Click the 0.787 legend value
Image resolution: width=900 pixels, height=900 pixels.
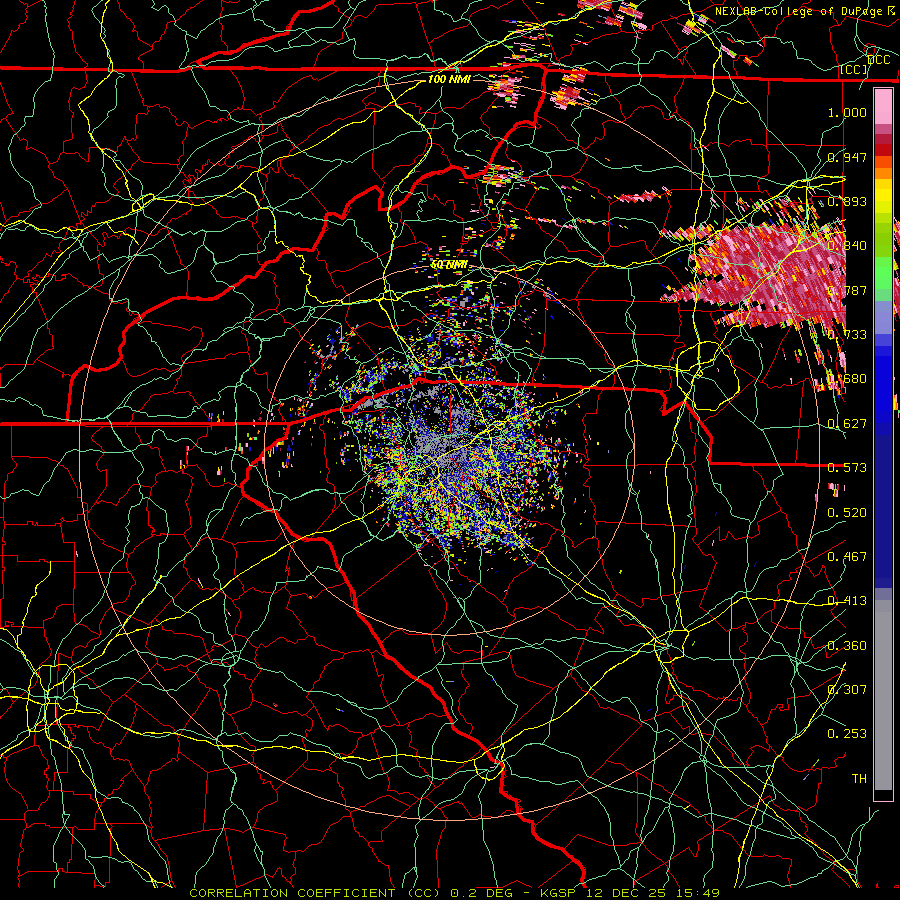tap(847, 290)
